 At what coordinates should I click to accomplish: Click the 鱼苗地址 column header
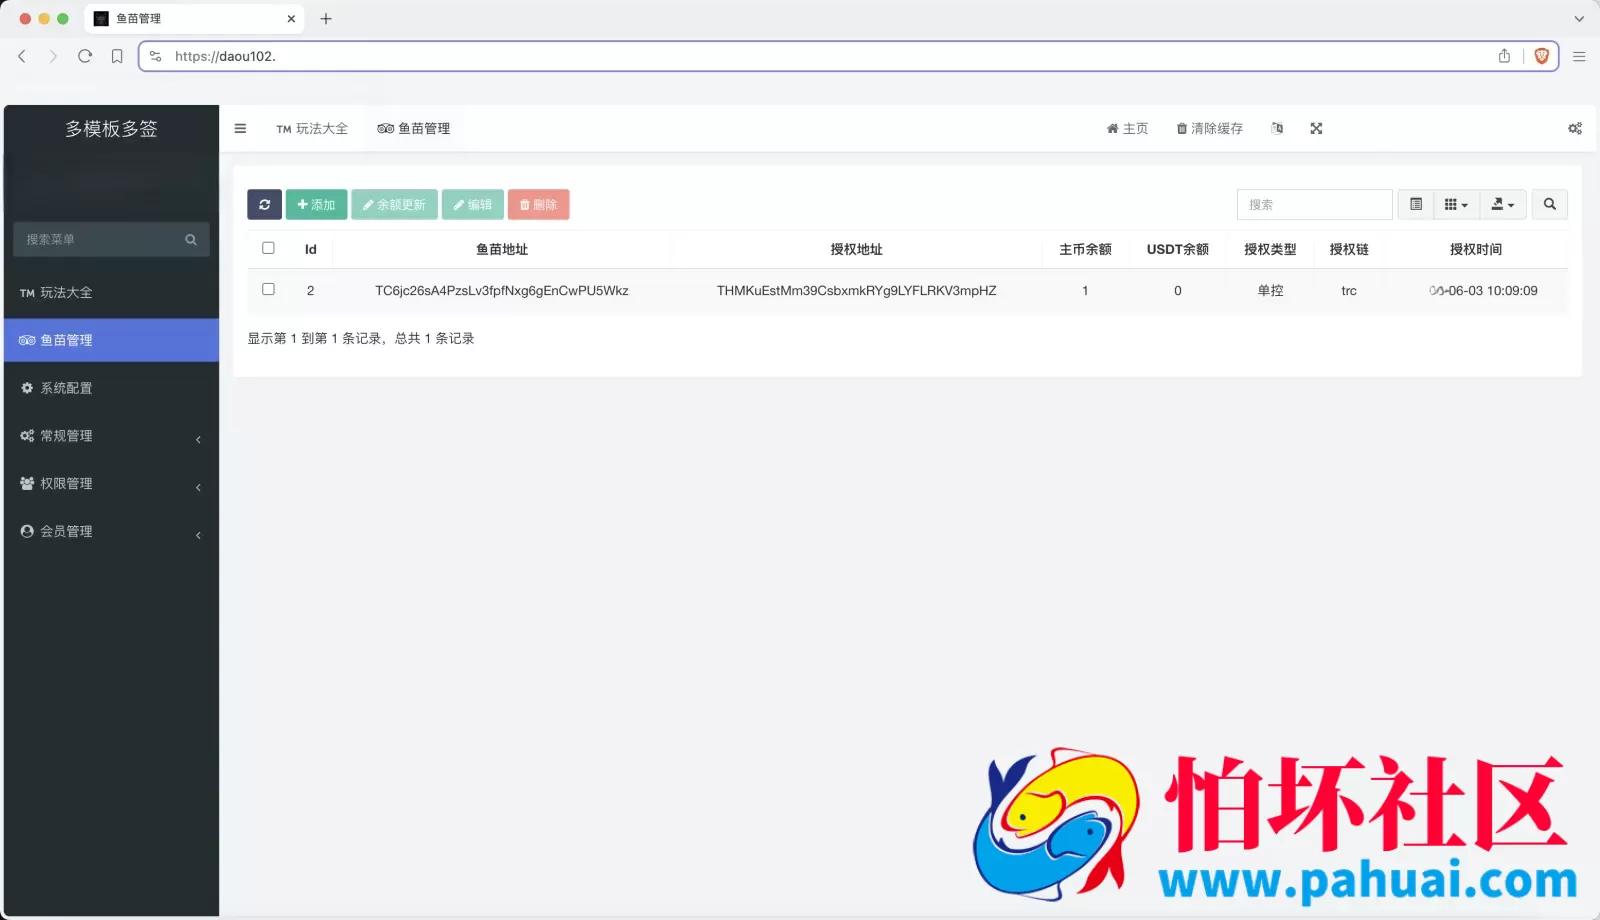click(x=502, y=249)
